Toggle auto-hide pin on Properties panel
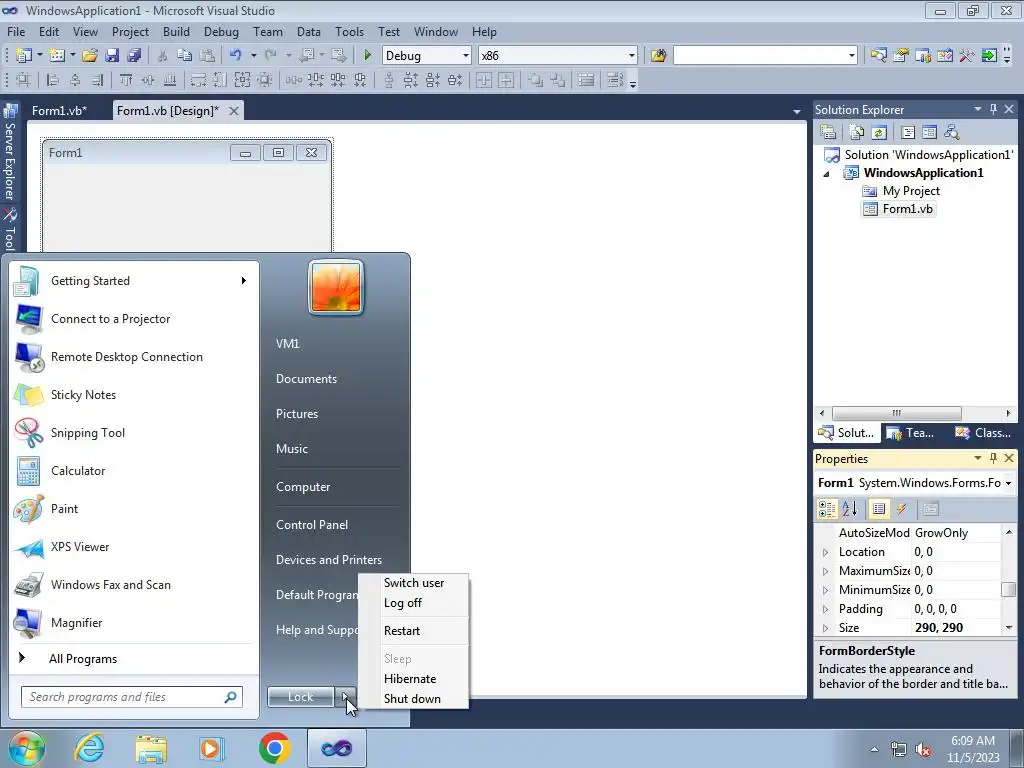The height and width of the screenshot is (768, 1024). (993, 458)
